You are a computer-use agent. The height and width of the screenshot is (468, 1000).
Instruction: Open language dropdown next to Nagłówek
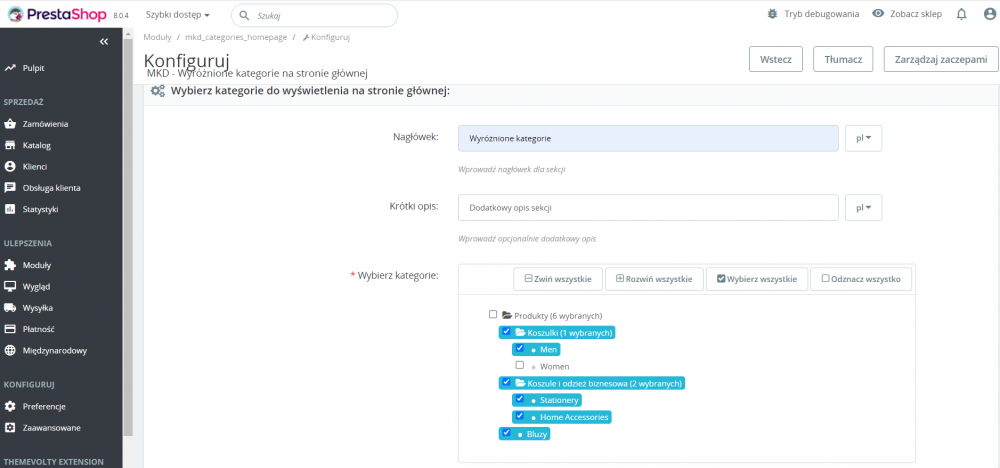click(x=863, y=138)
